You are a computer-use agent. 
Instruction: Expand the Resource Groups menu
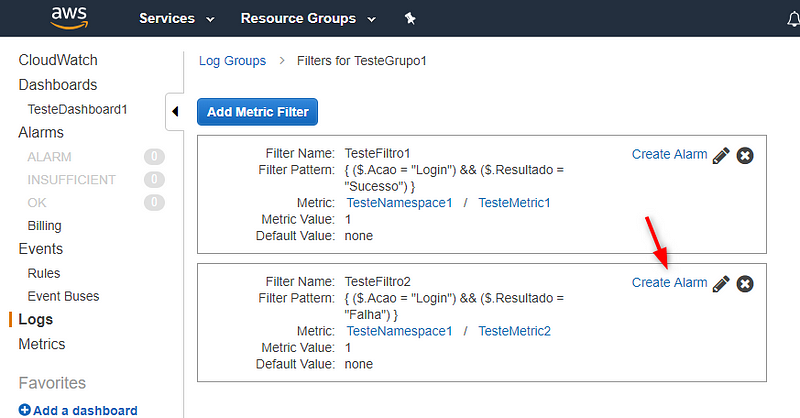[x=308, y=18]
